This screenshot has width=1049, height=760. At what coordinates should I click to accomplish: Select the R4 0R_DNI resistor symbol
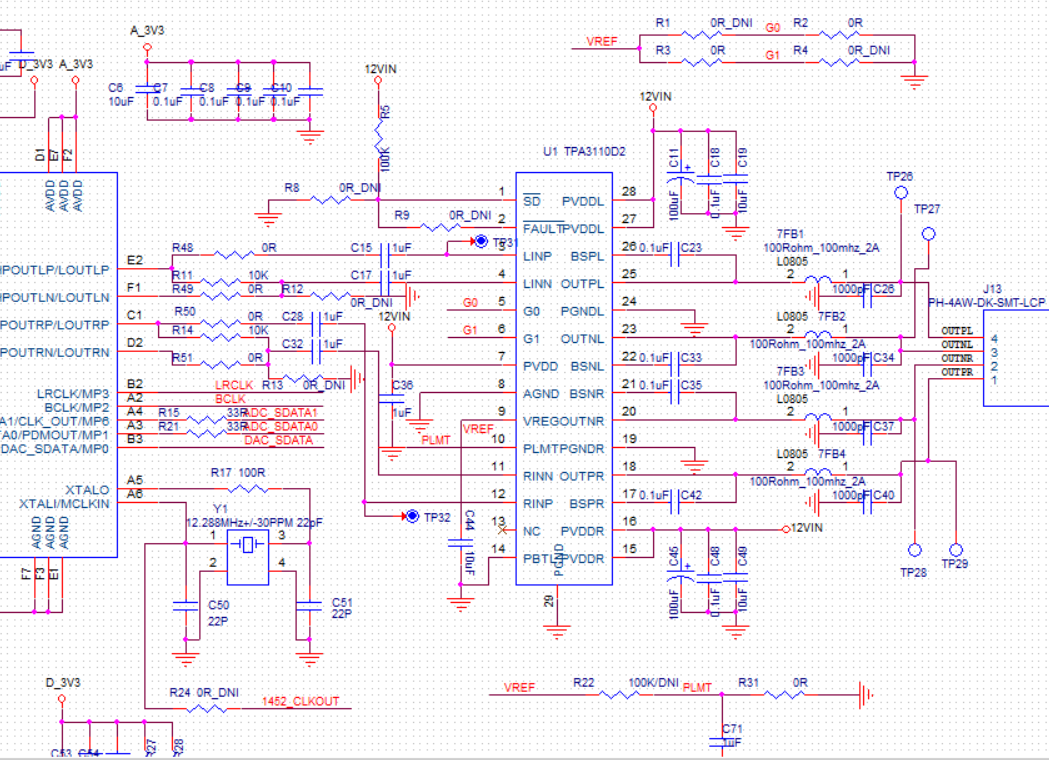[x=839, y=62]
